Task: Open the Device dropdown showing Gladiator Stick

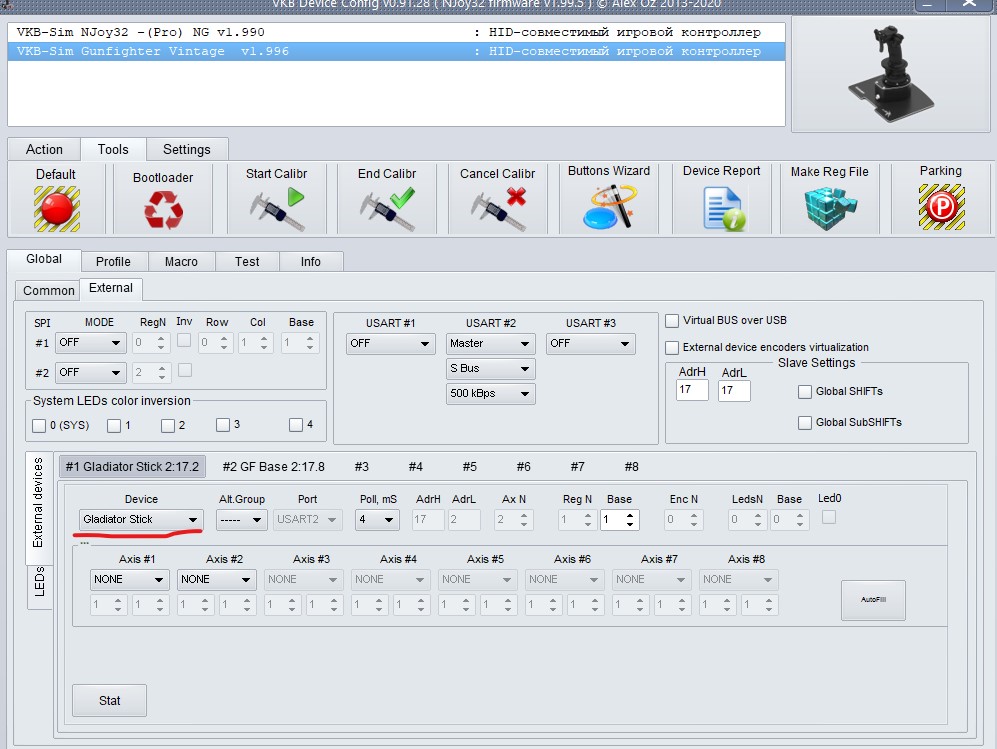Action: 141,519
